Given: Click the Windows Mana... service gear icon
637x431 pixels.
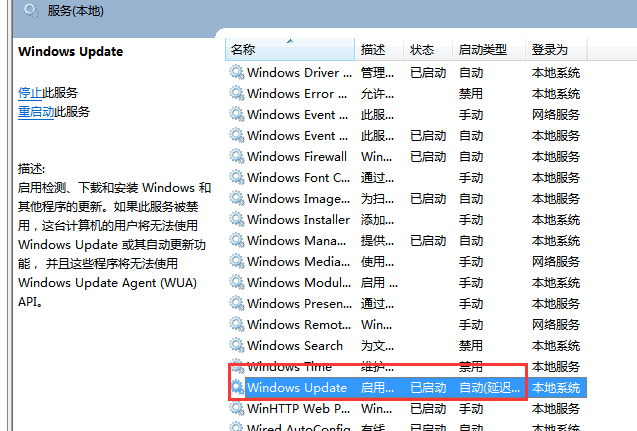Looking at the screenshot, I should 236,240.
